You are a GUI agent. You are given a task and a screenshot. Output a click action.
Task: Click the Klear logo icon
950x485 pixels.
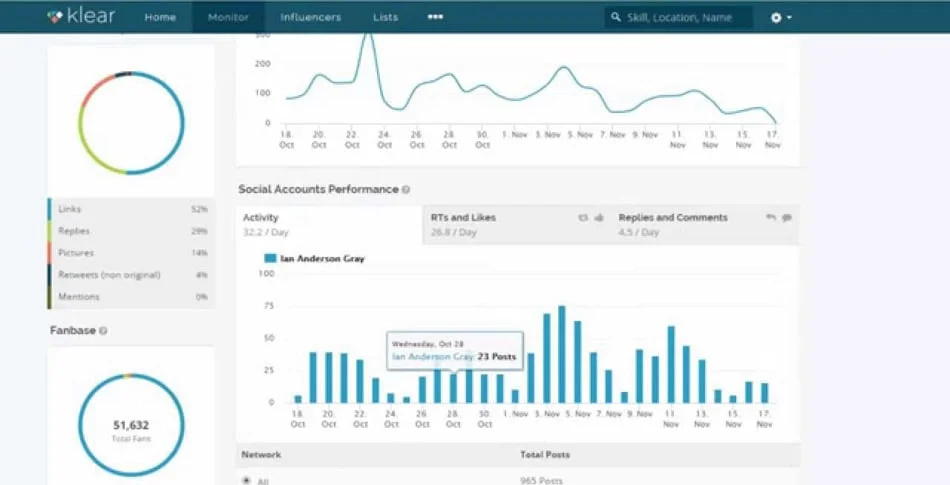(x=56, y=17)
